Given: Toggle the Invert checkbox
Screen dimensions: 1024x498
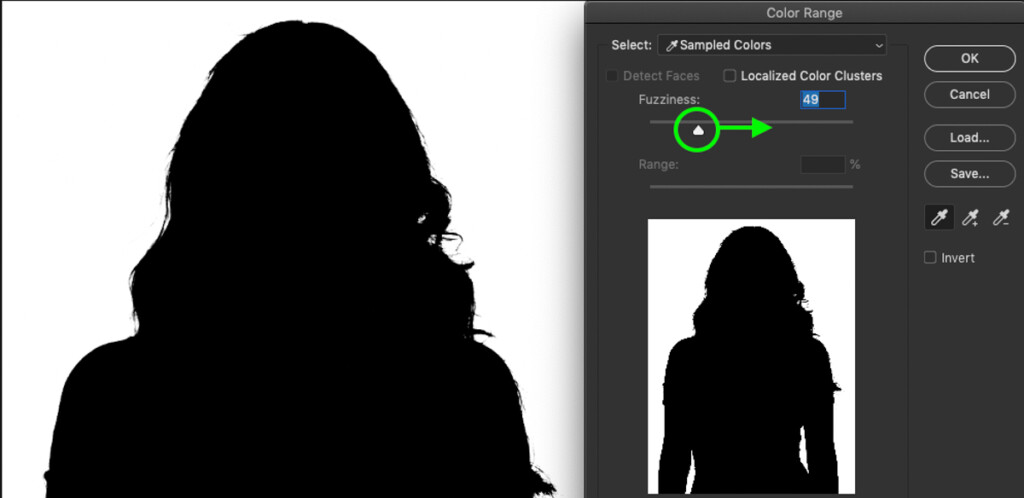Looking at the screenshot, I should (930, 258).
